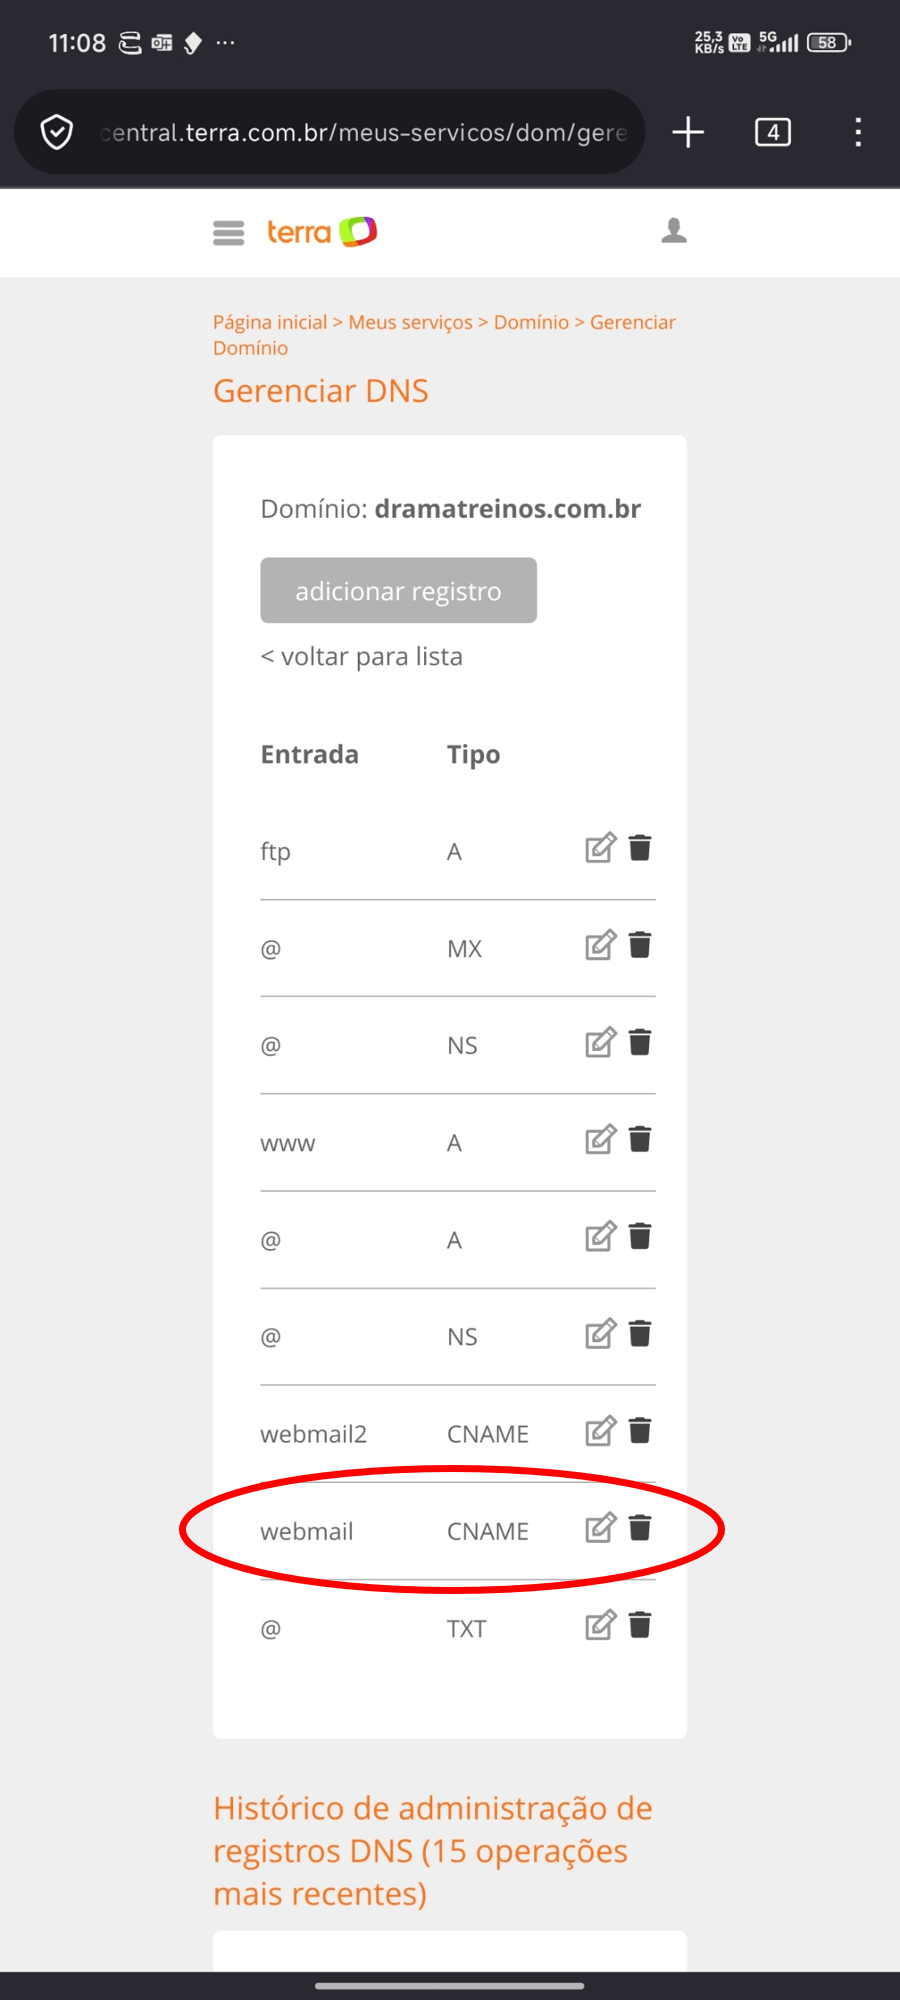900x2000 pixels.
Task: Go back via voltar para lista
Action: click(x=362, y=657)
